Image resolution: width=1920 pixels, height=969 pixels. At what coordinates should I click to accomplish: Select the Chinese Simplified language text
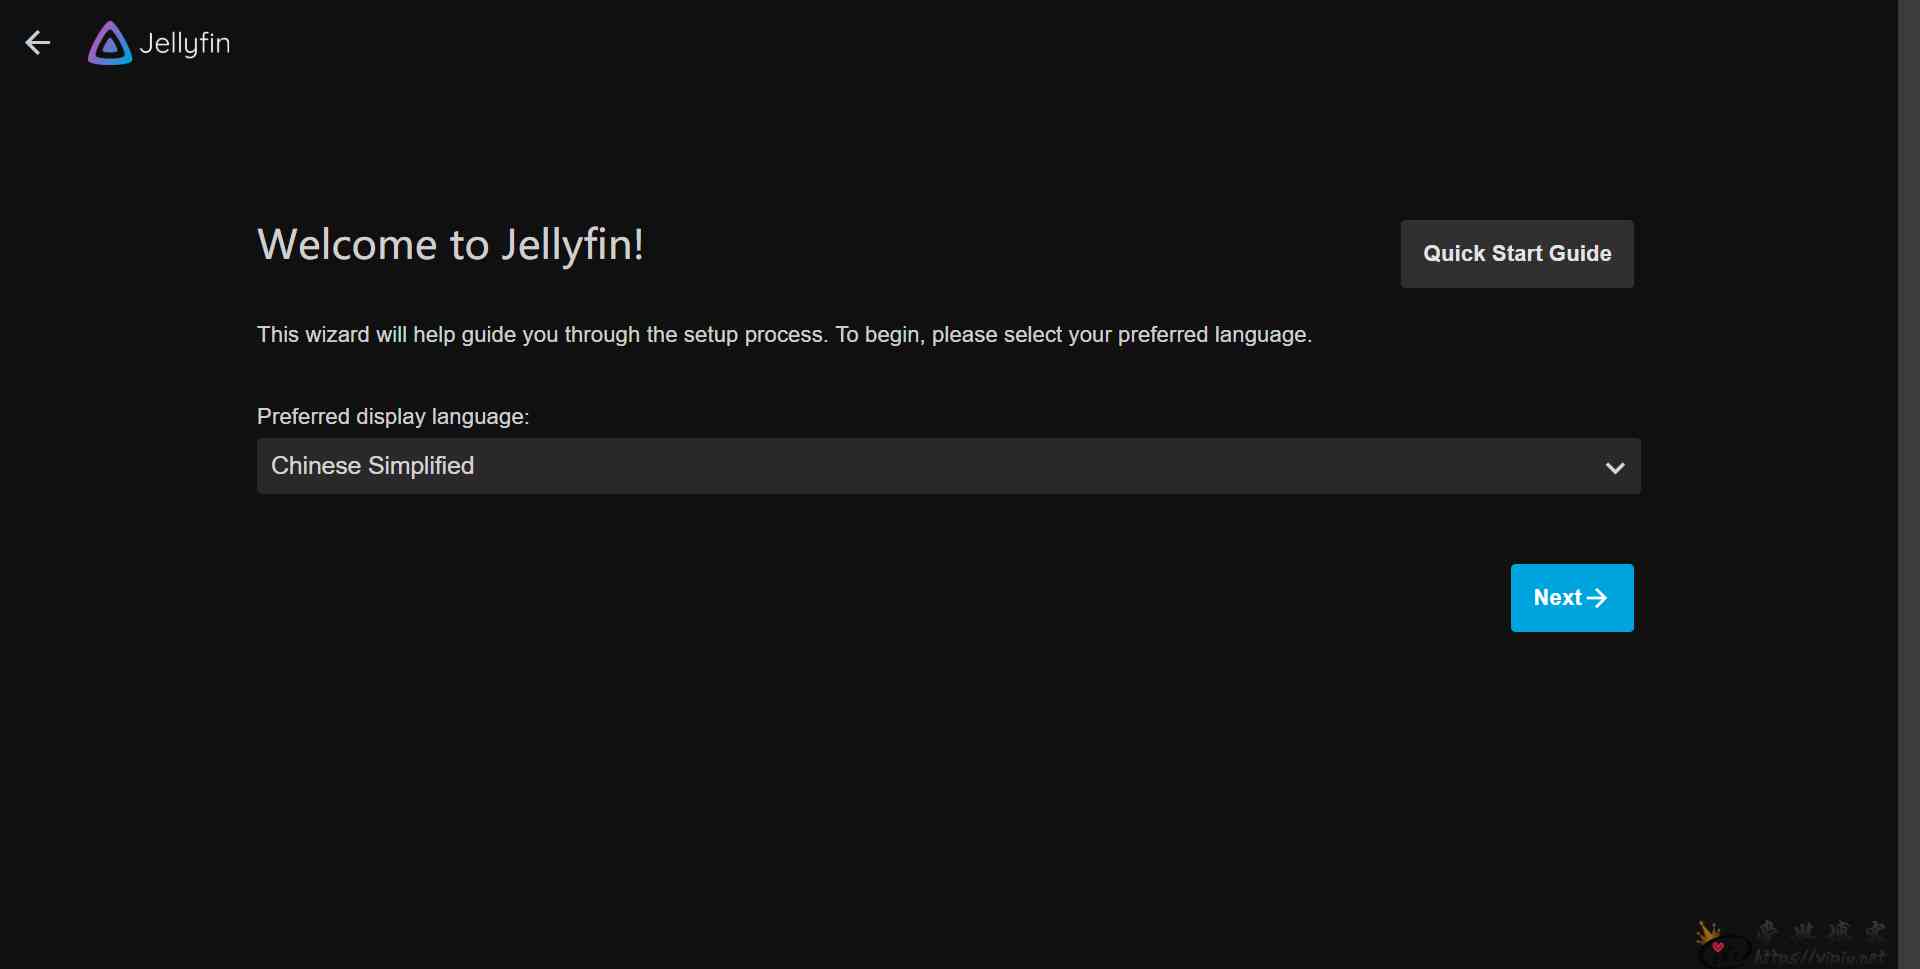[x=372, y=466]
